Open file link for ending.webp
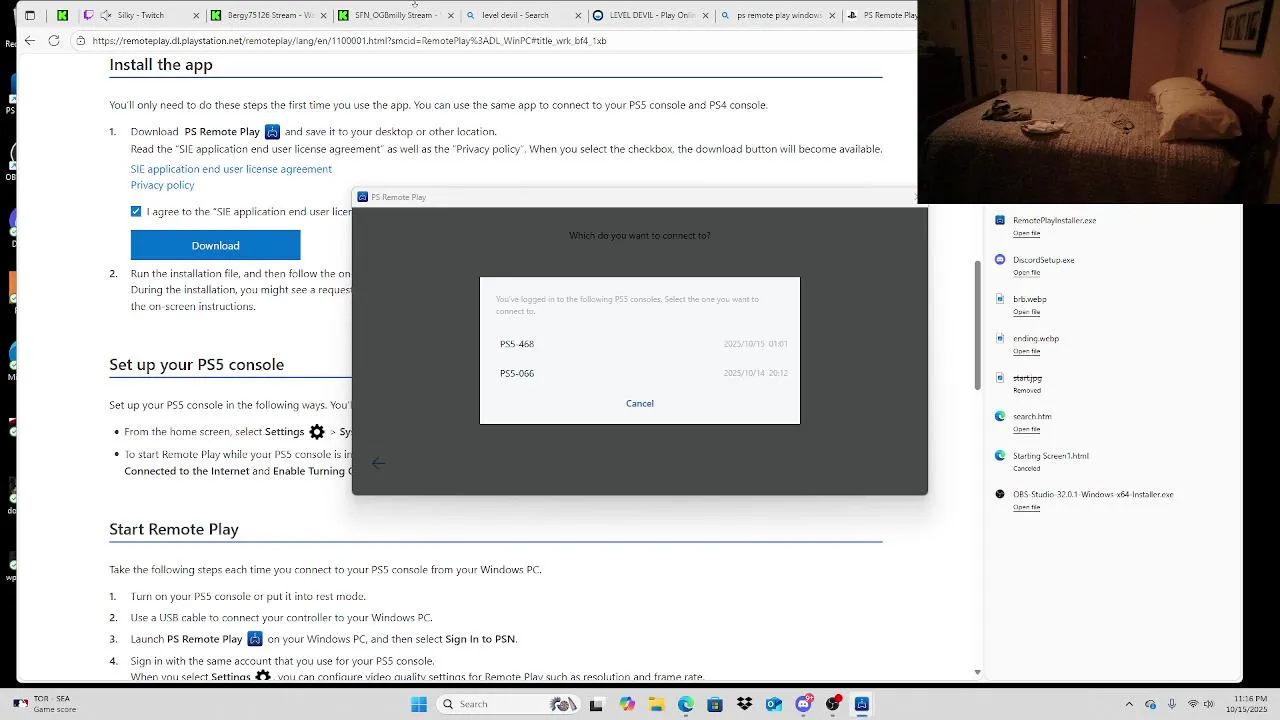 (1026, 351)
